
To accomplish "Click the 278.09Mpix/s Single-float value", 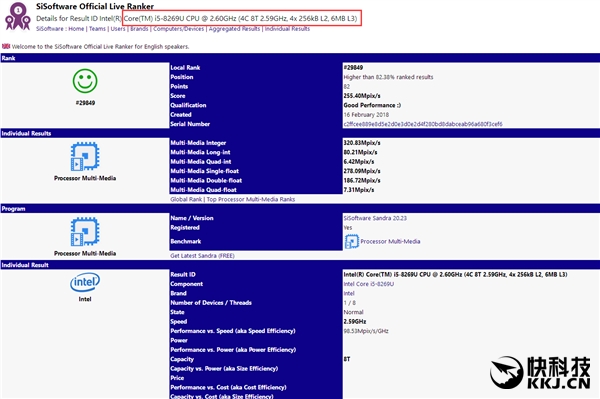I will [362, 171].
